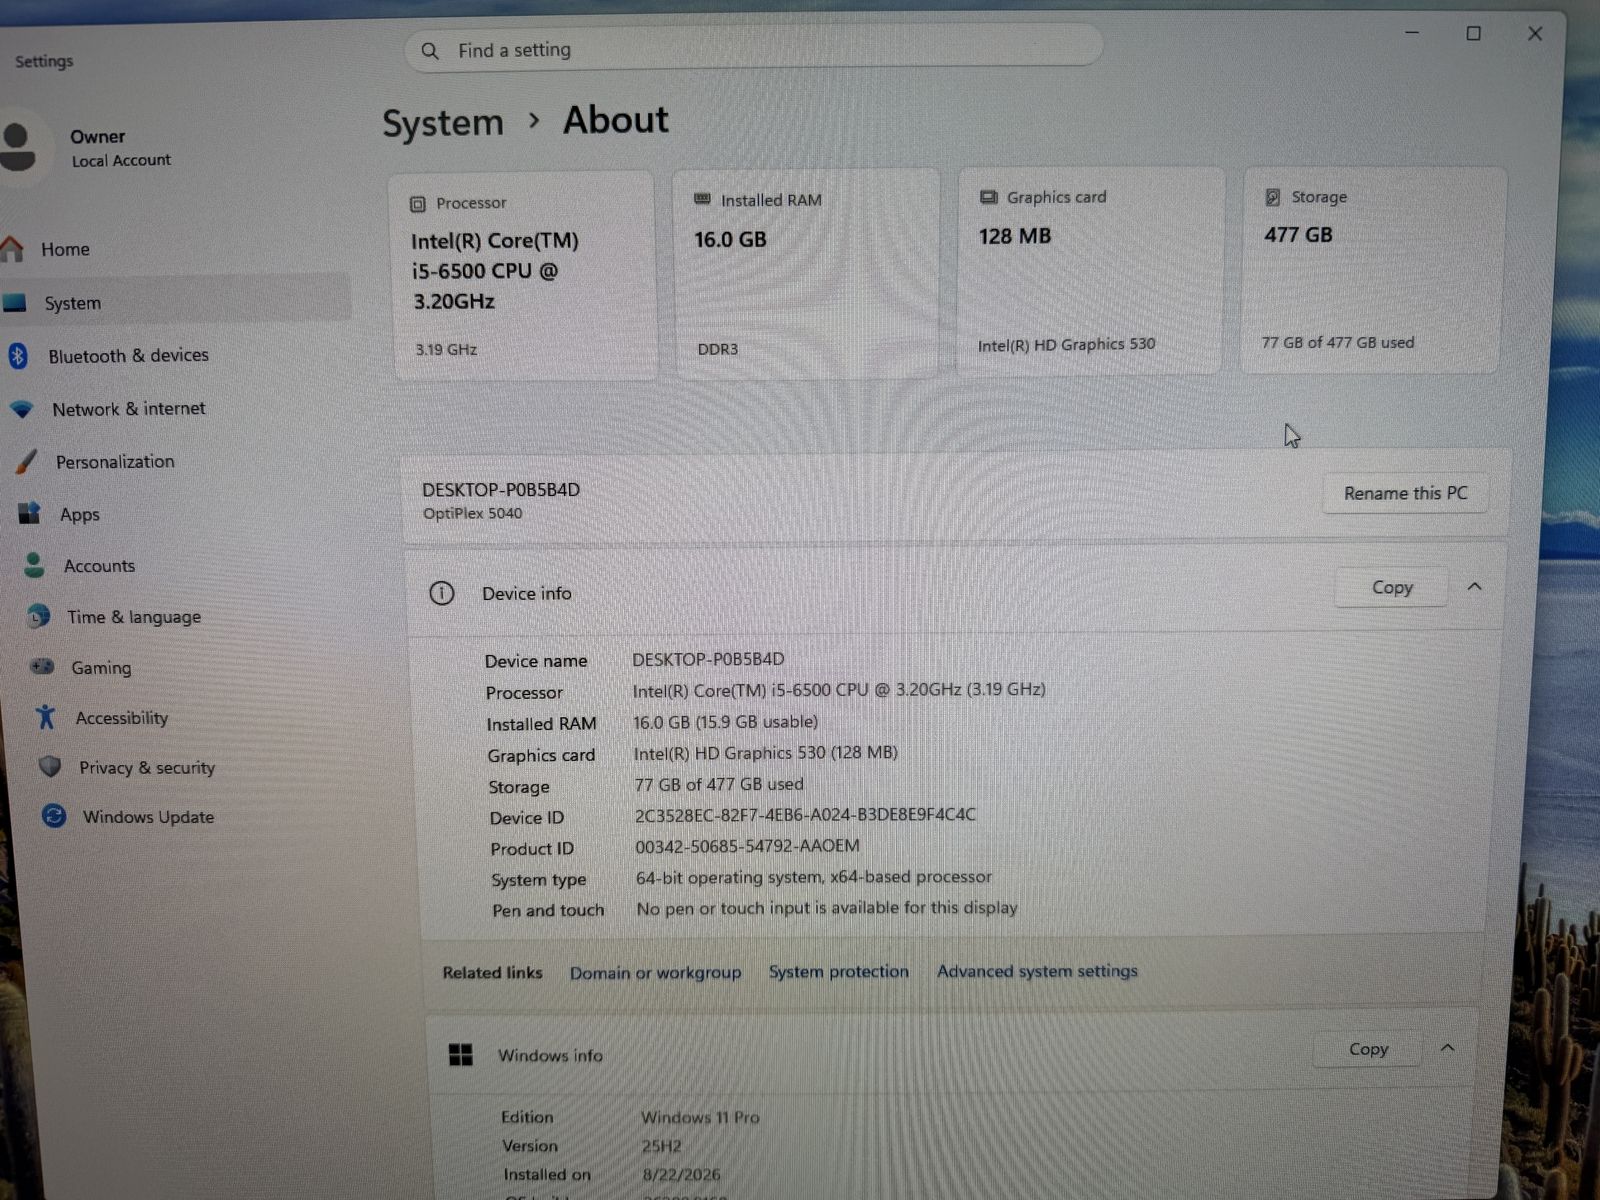Click the Bluetooth icon in sidebar

tap(18, 355)
